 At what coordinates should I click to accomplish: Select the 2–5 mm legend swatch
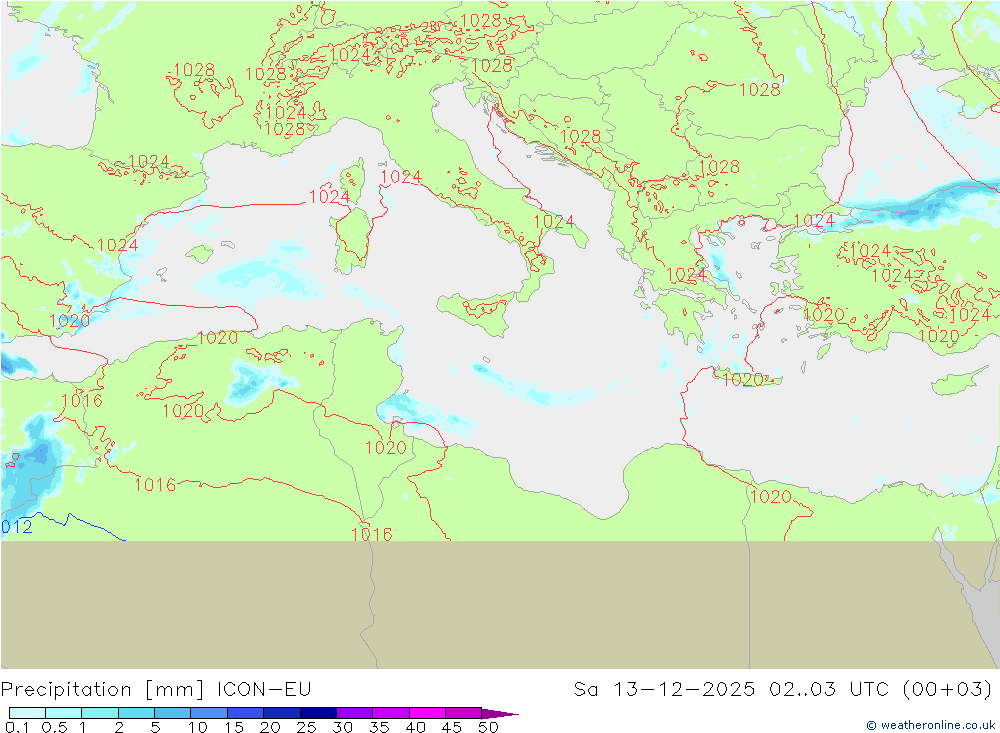point(136,713)
